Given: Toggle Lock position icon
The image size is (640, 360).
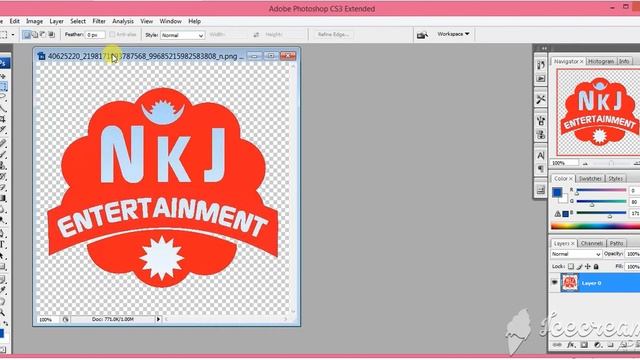Looking at the screenshot, I should click(x=588, y=267).
